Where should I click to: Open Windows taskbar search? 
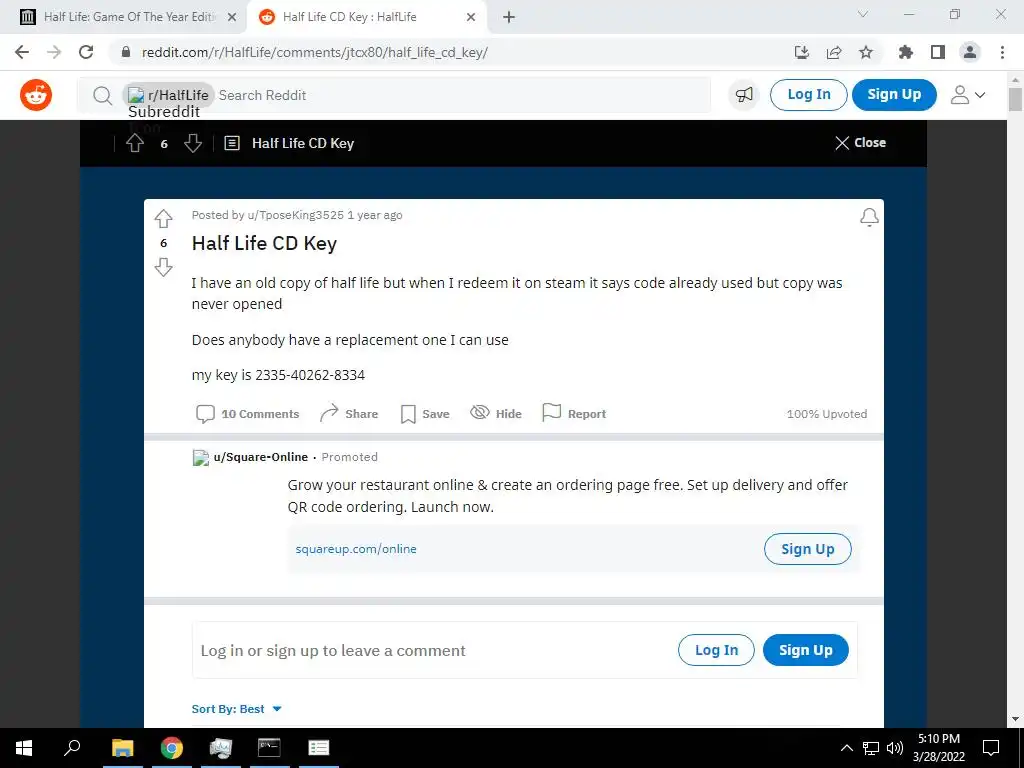tap(72, 748)
